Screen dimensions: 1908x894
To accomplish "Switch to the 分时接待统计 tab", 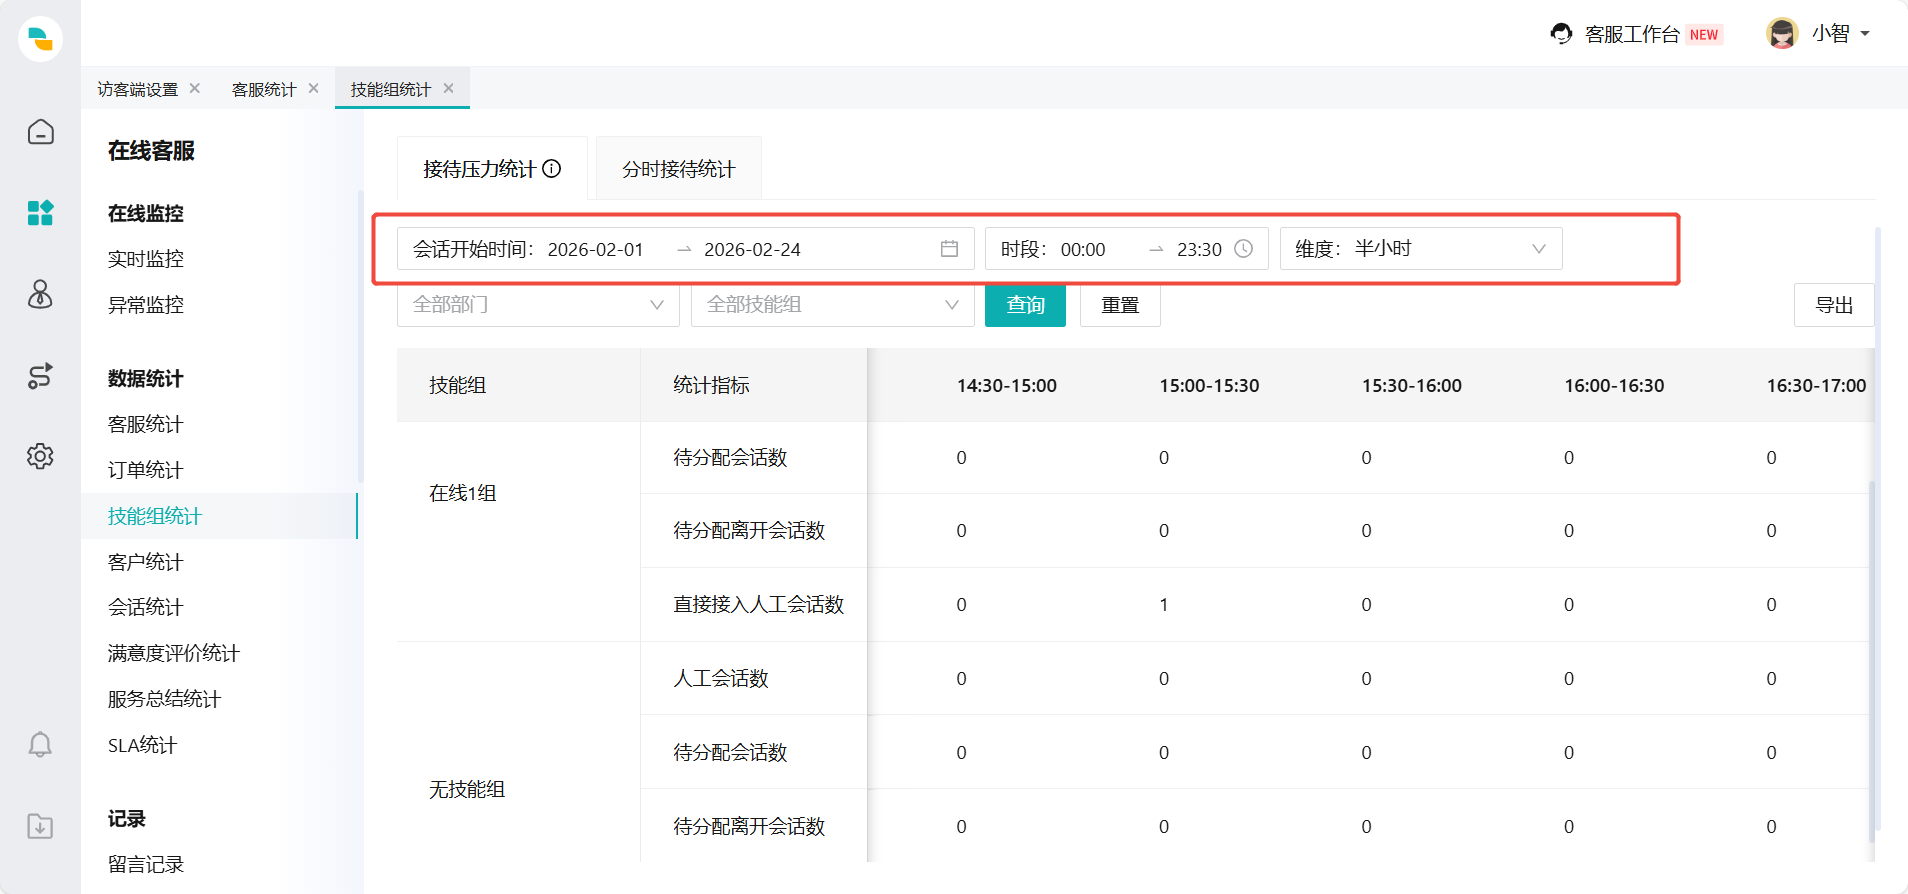I will (x=678, y=169).
